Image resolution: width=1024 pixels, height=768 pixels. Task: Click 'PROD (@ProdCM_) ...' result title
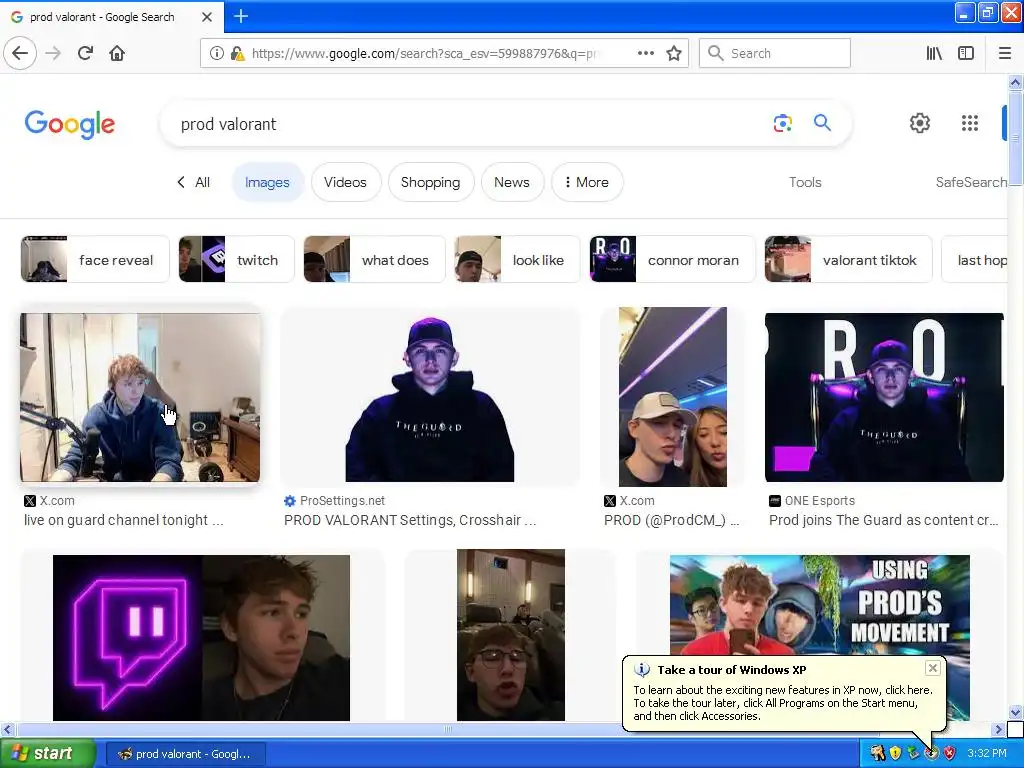click(x=671, y=520)
